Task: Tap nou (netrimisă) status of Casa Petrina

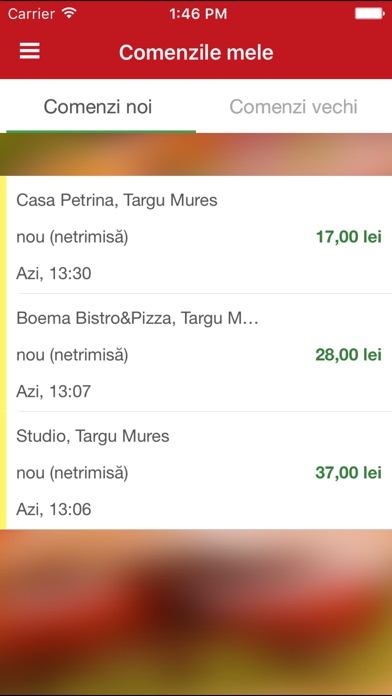Action: point(72,237)
